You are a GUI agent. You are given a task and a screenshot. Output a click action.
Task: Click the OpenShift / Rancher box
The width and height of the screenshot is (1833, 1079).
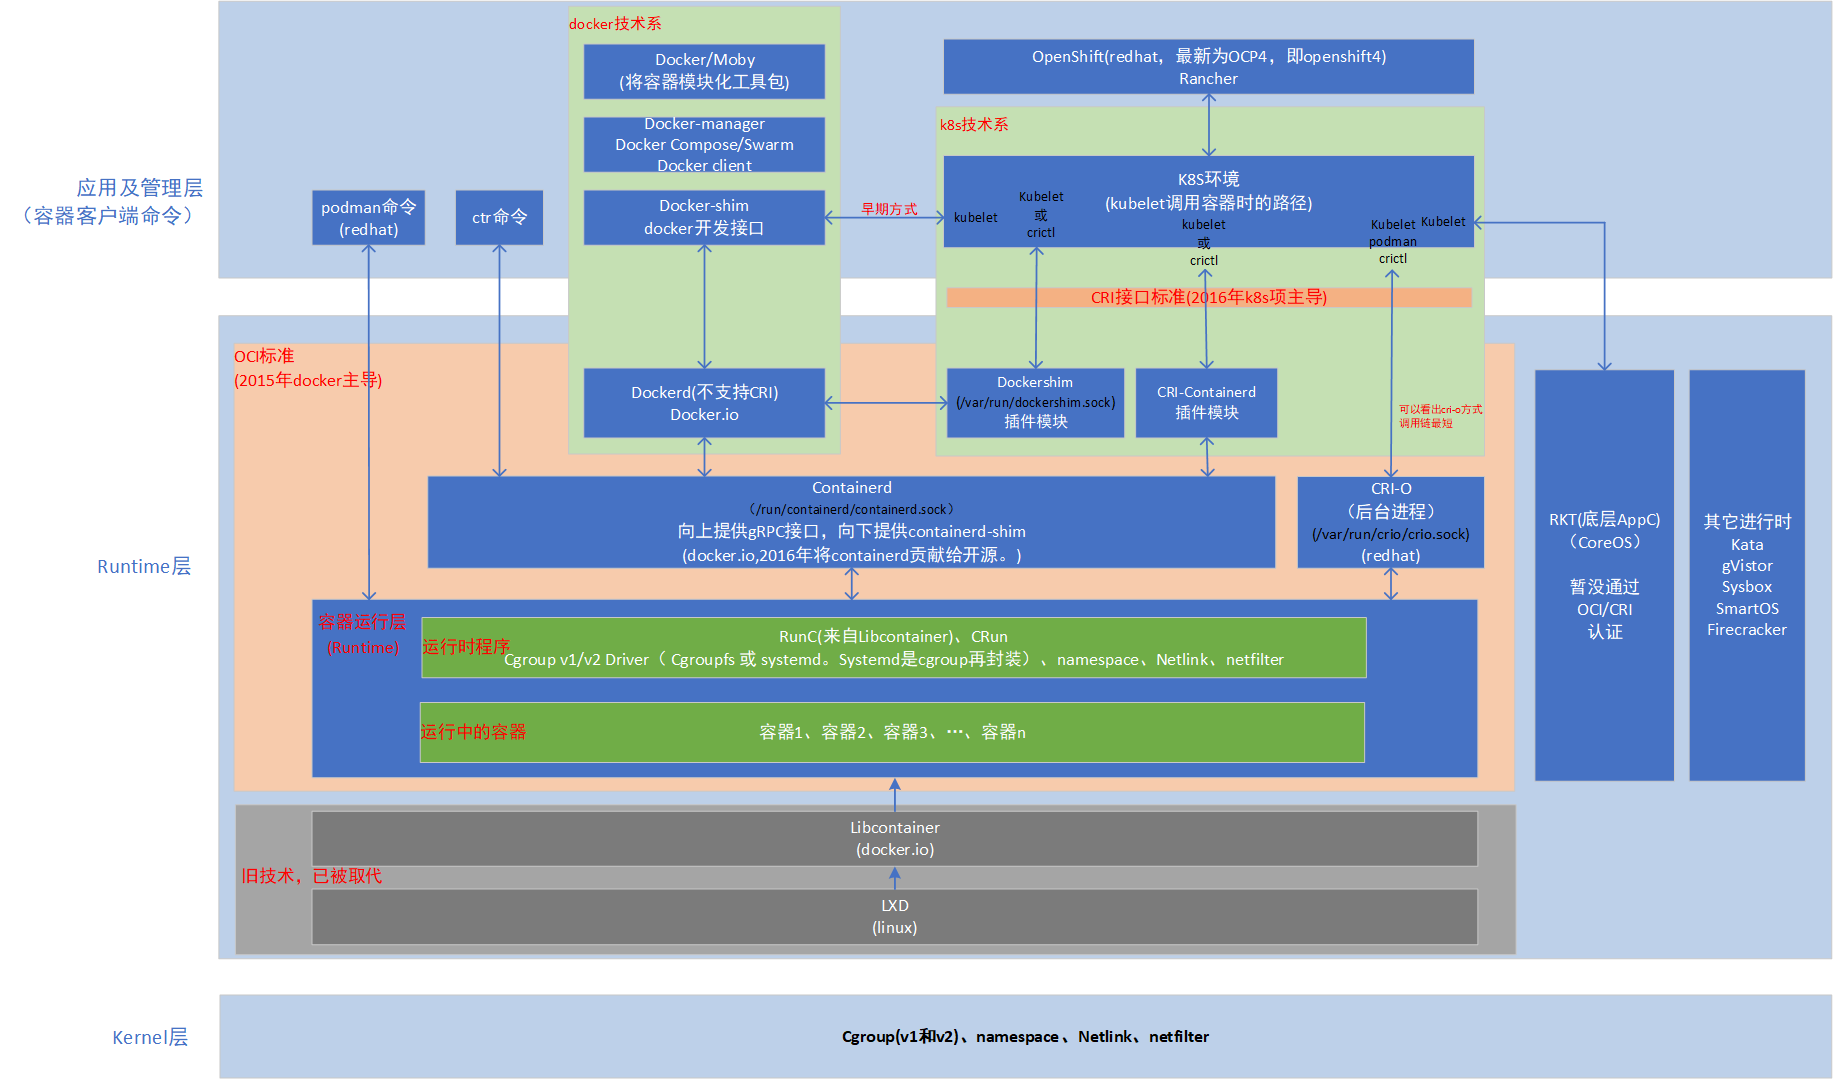1208,67
